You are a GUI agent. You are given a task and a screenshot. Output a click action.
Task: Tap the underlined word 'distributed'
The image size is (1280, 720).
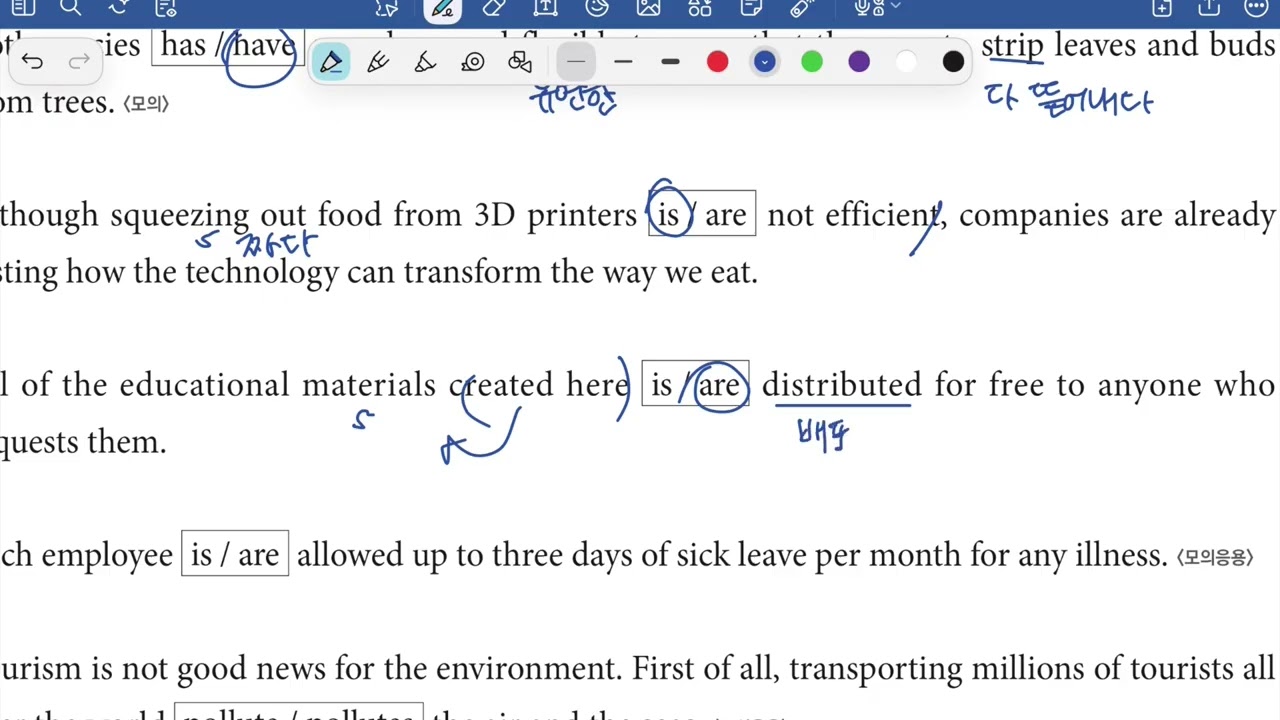pos(842,385)
